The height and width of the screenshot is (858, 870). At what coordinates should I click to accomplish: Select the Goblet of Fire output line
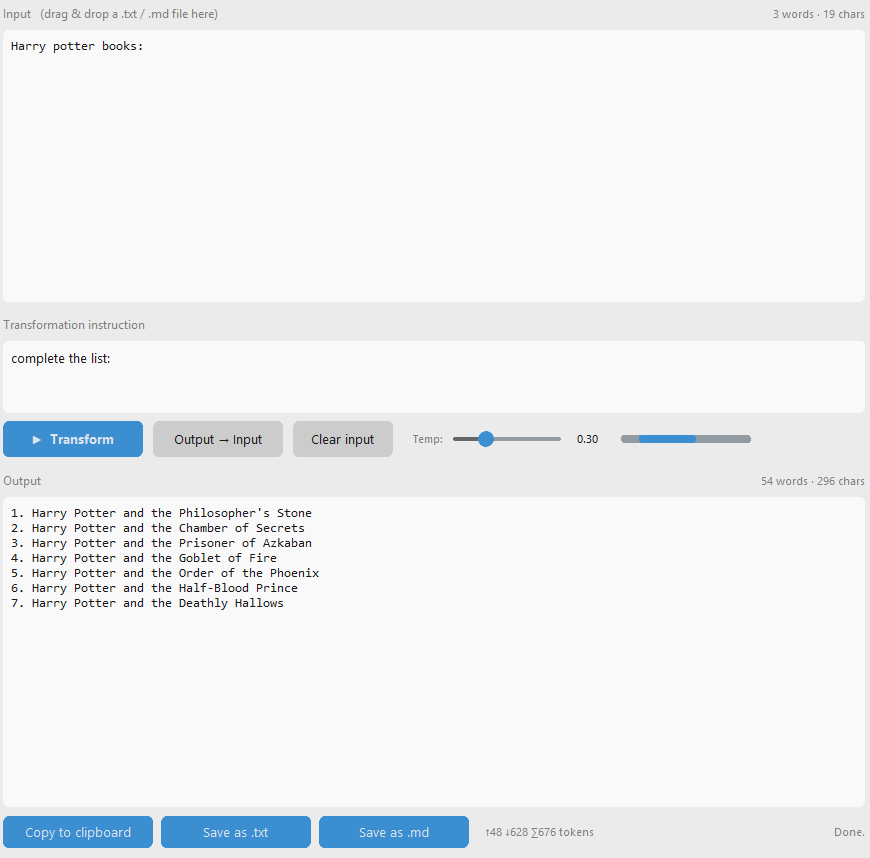[144, 558]
